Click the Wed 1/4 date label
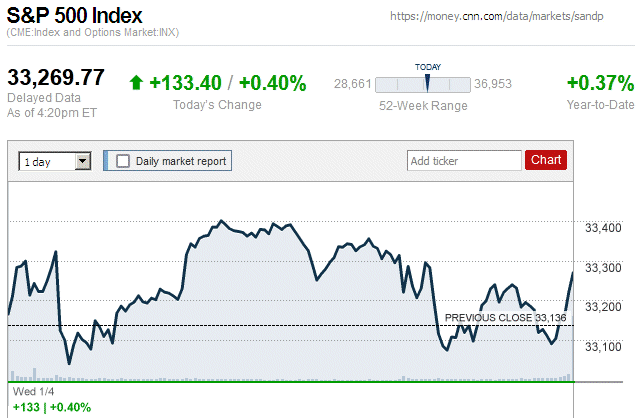 click(31, 392)
